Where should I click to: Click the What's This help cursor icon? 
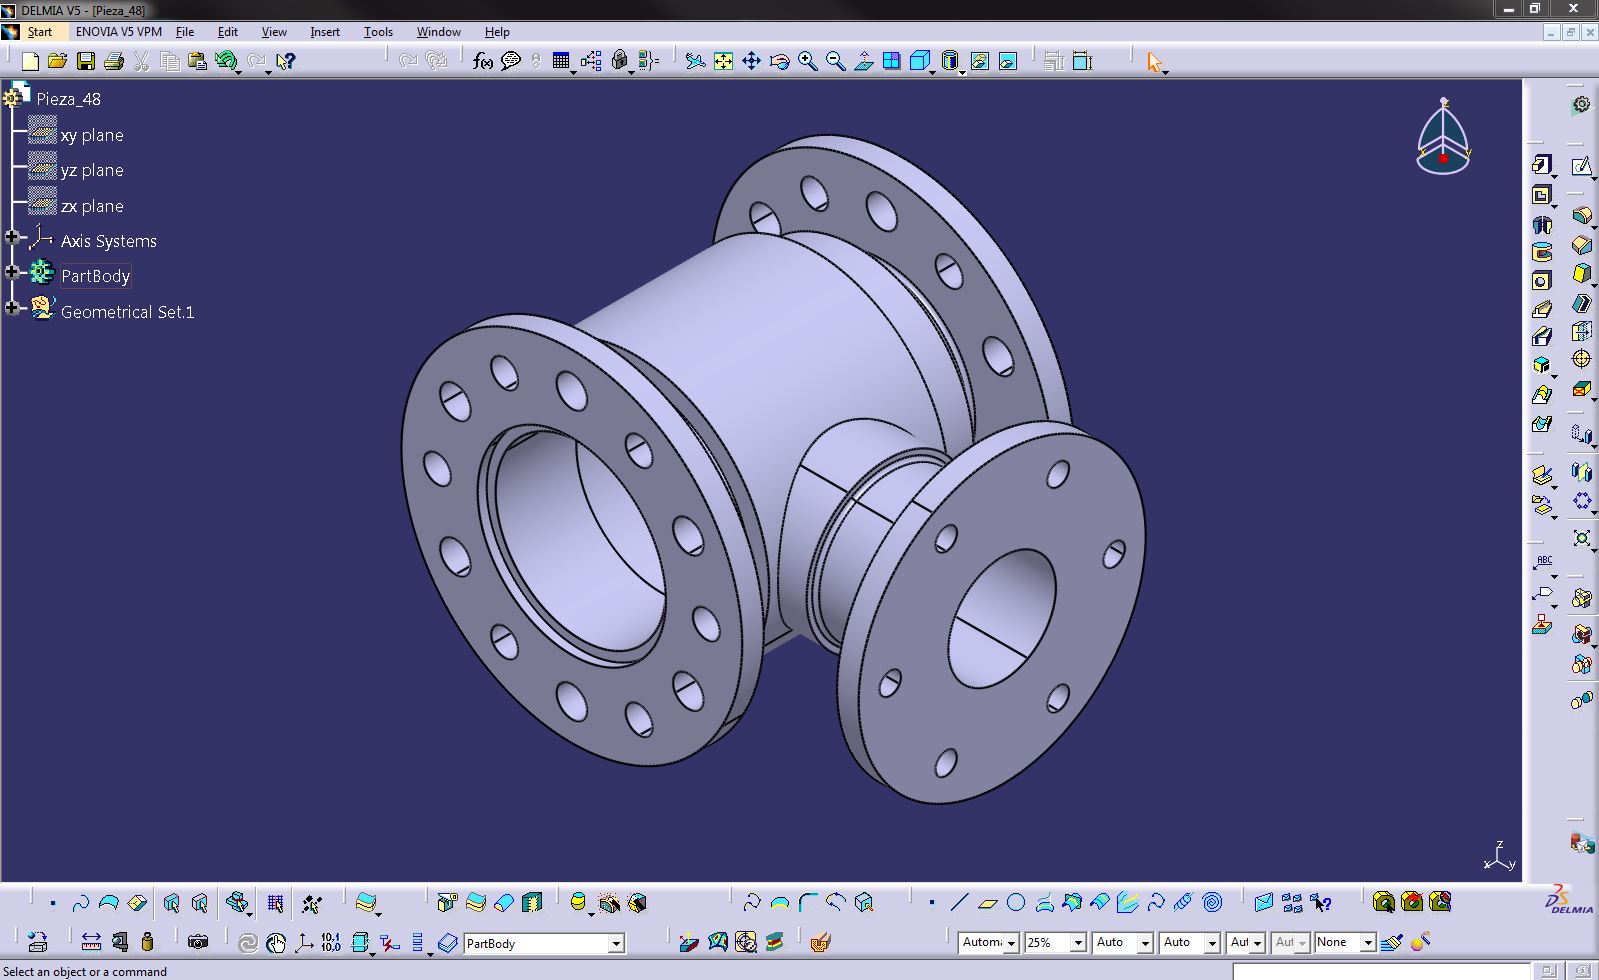[285, 62]
